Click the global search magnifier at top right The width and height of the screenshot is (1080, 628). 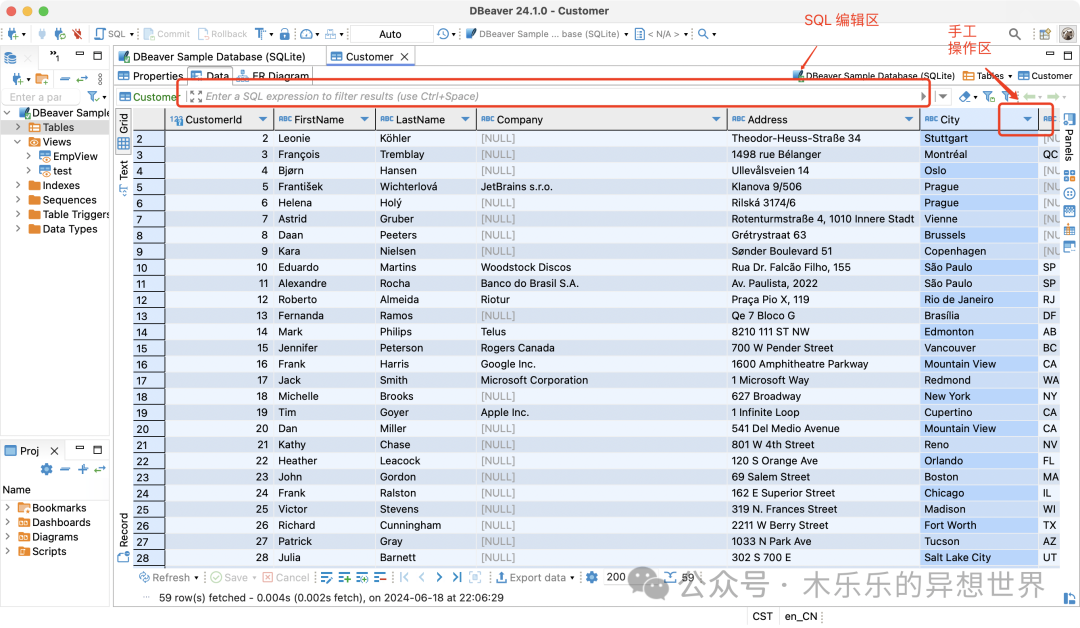coord(1015,34)
